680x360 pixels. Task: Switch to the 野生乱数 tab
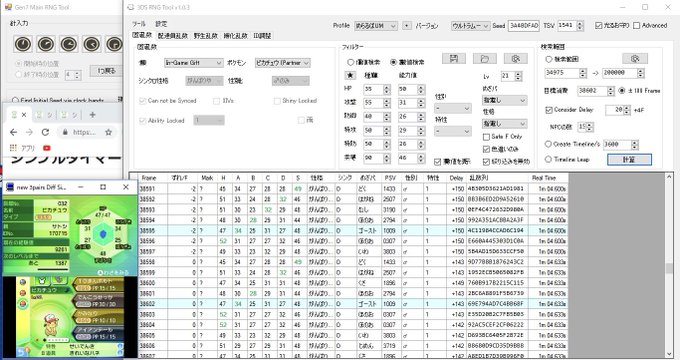(x=206, y=36)
